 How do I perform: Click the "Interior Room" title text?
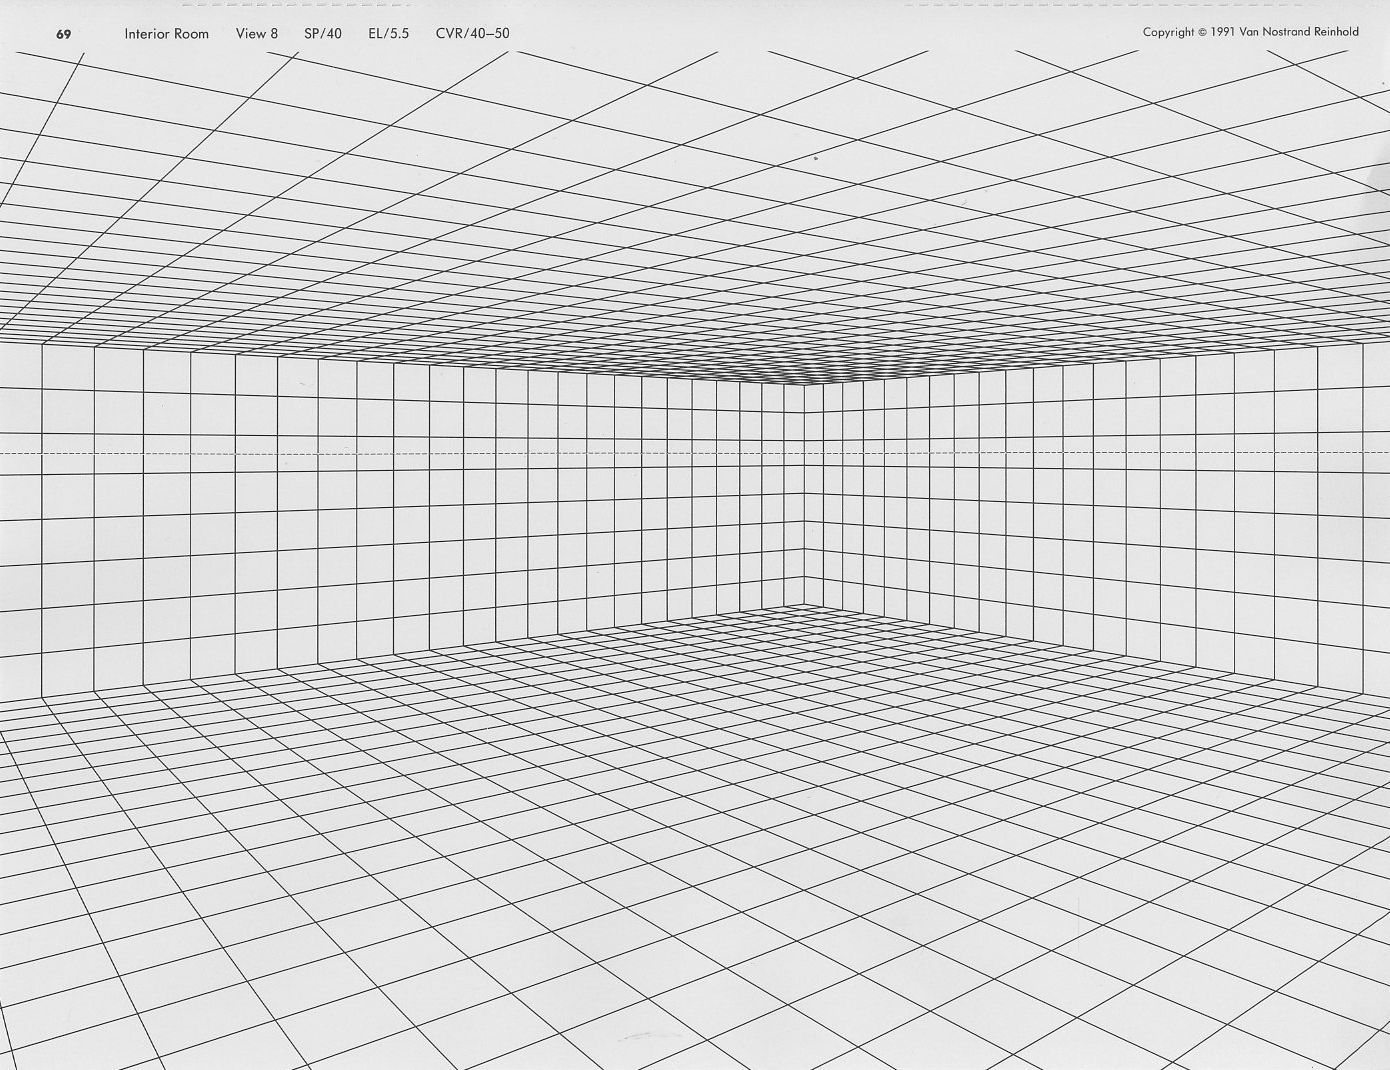pos(166,34)
